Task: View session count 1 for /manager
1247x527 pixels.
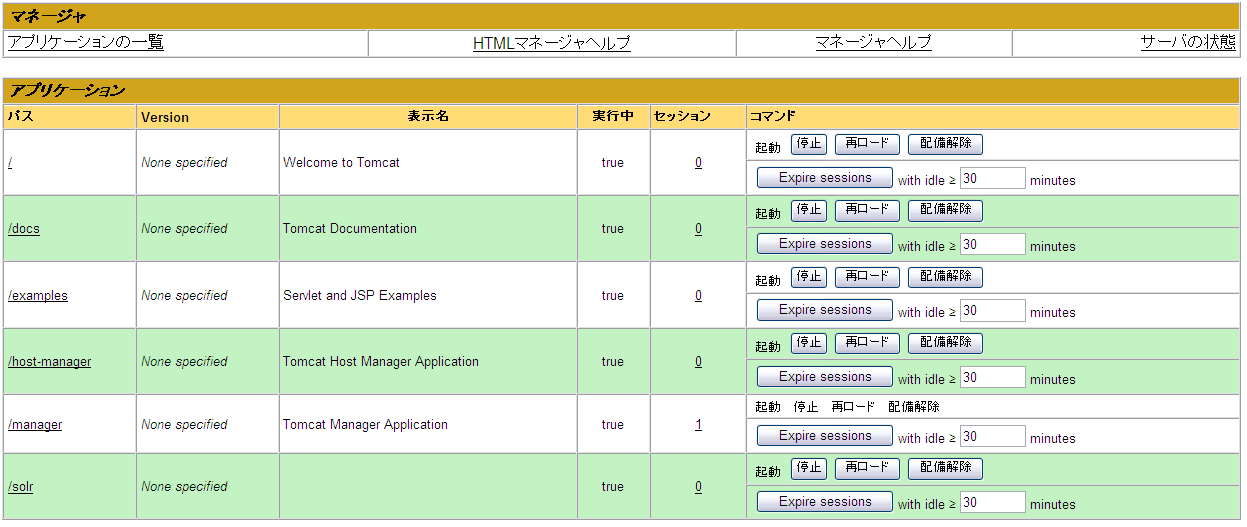Action: [699, 425]
